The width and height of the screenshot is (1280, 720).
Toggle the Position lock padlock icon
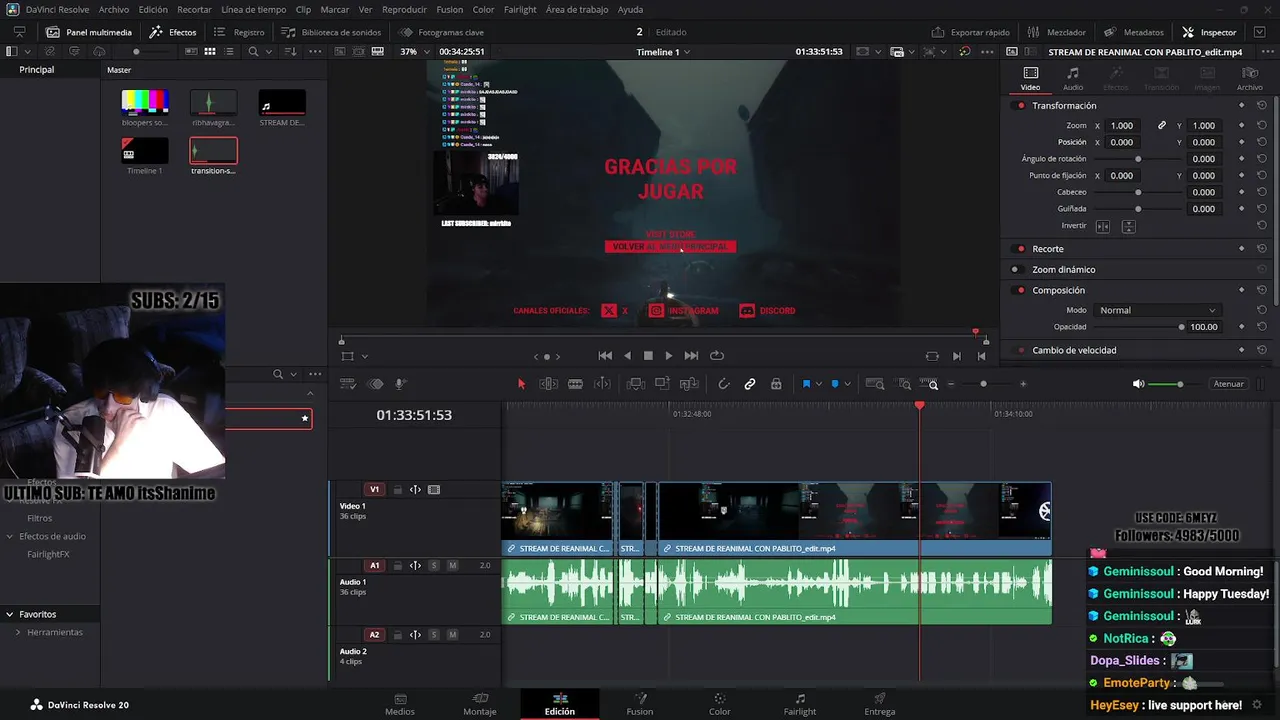coord(777,384)
